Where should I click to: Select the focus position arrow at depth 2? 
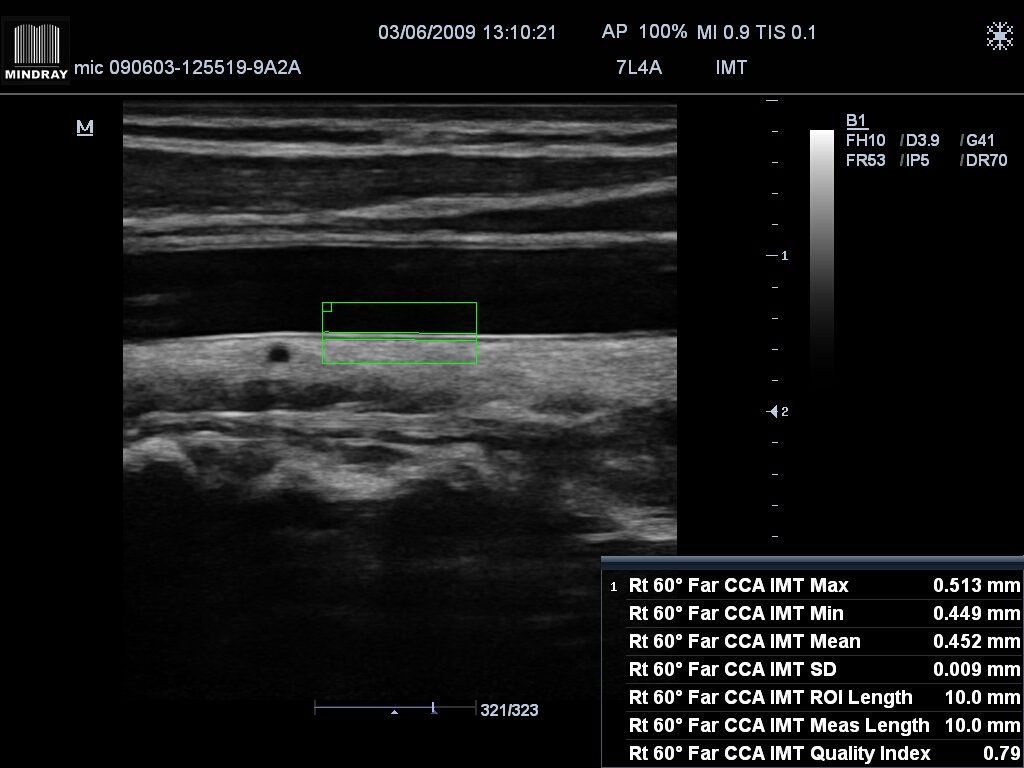coord(772,412)
